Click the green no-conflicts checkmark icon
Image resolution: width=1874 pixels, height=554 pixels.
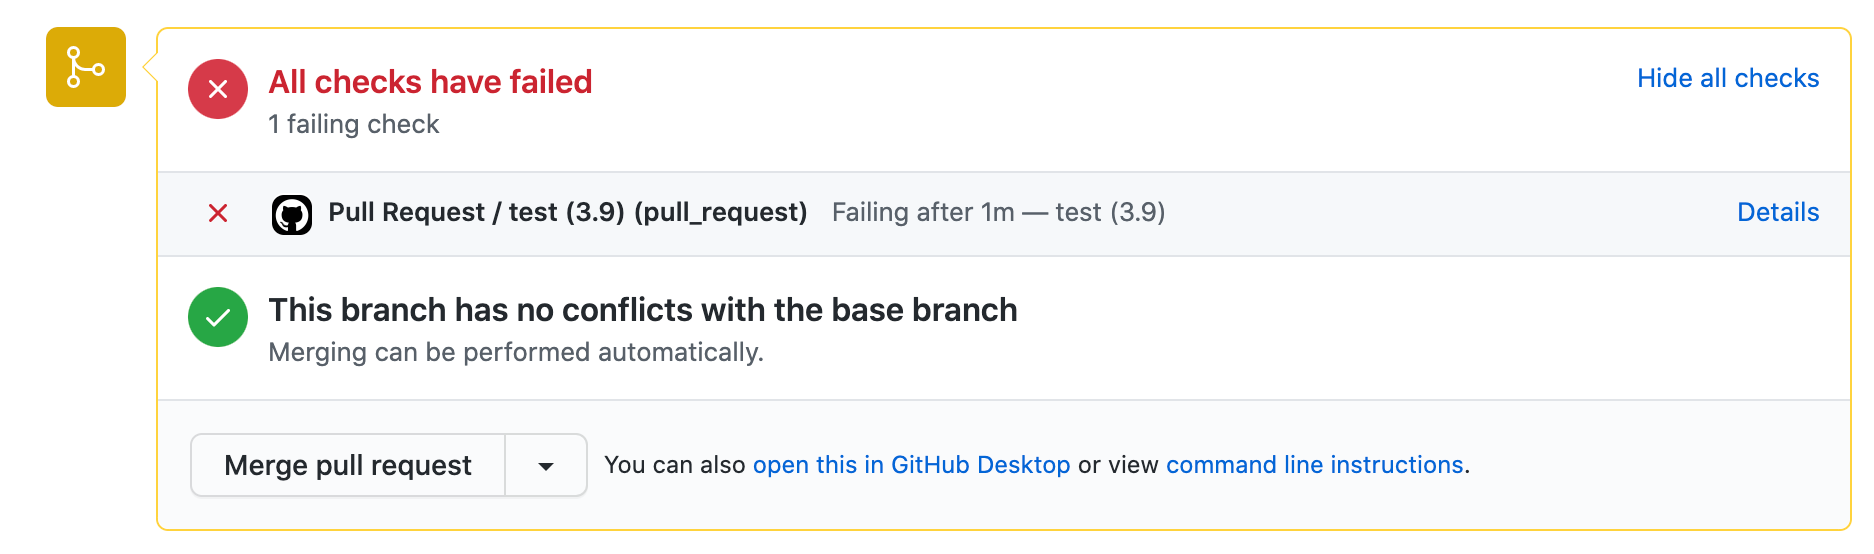pyautogui.click(x=218, y=317)
